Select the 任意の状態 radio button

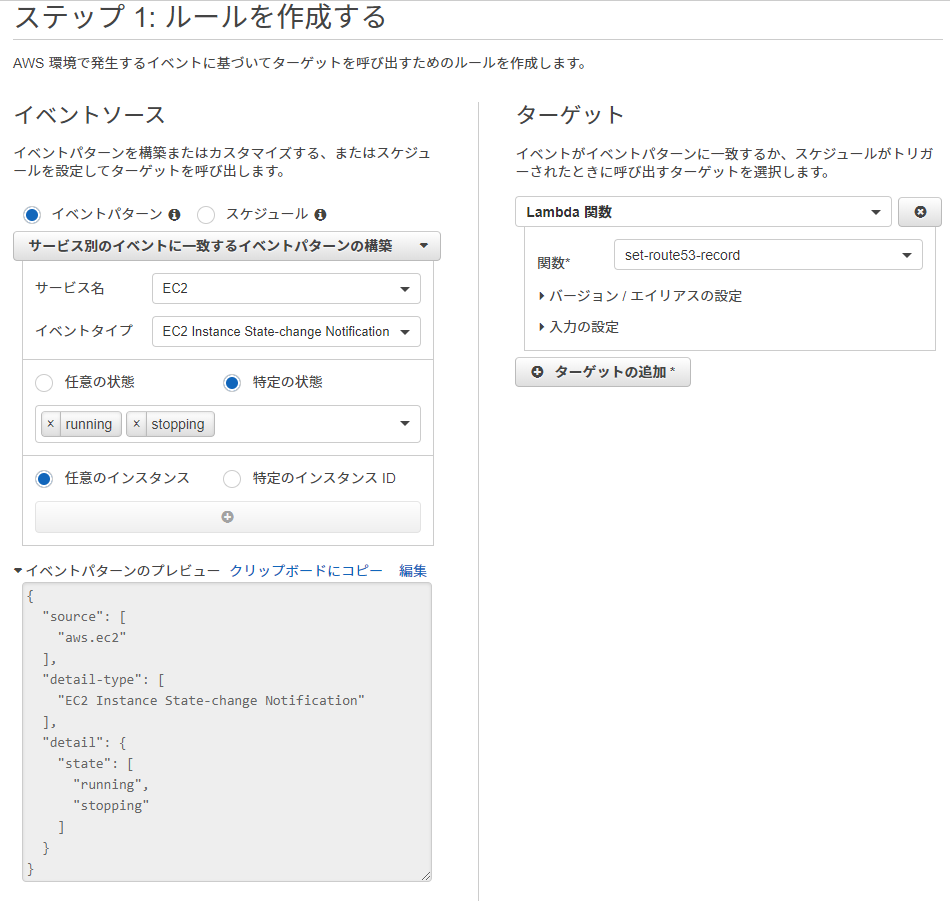click(44, 383)
